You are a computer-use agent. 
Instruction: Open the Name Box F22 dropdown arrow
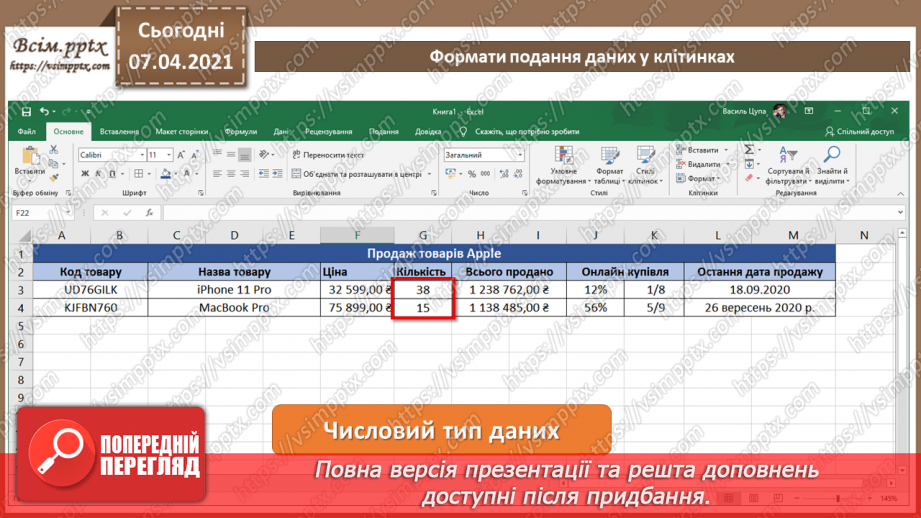[x=68, y=213]
